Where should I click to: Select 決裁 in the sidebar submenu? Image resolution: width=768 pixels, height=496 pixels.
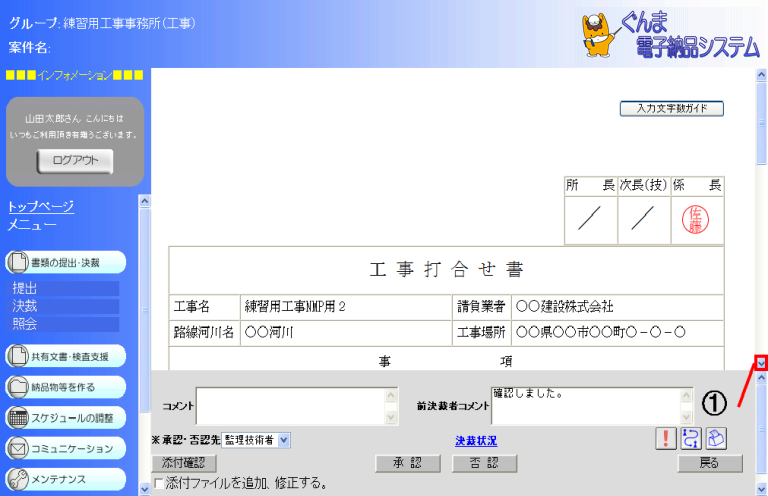(63, 306)
